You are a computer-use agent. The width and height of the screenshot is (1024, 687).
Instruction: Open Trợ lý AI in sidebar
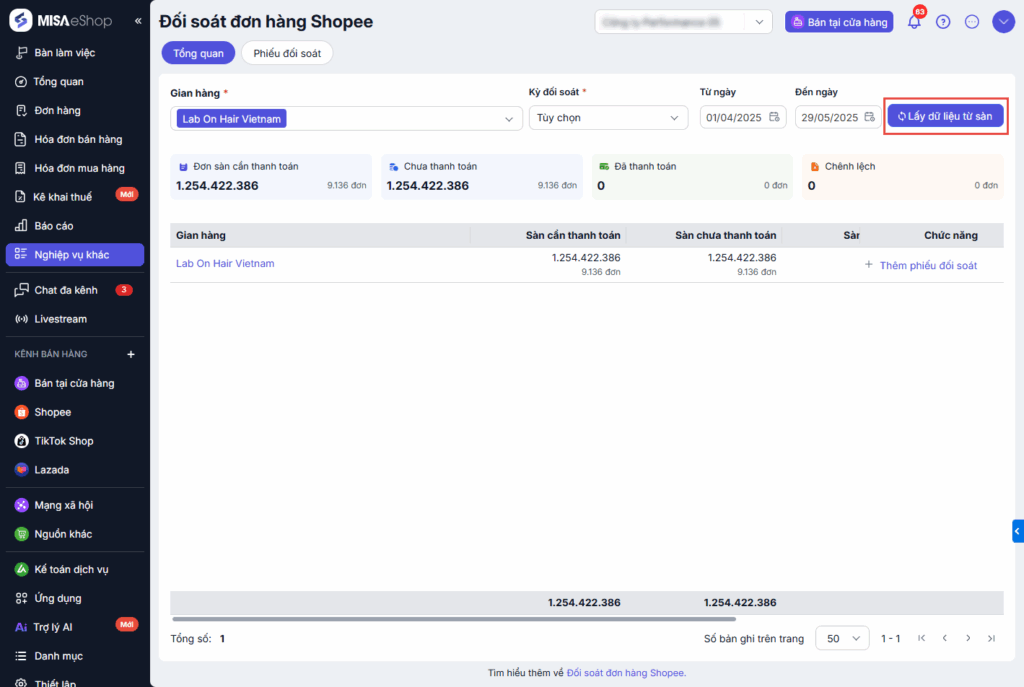(x=53, y=627)
